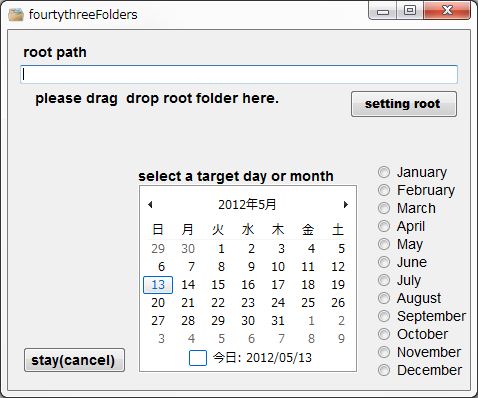Jump to today via 今日: 2012/05/13 link

pyautogui.click(x=262, y=358)
